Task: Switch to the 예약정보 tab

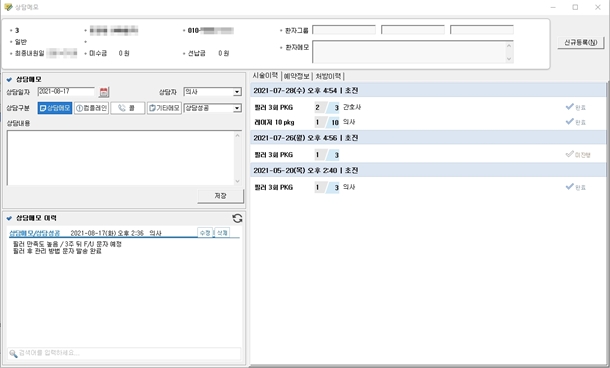Action: point(297,76)
